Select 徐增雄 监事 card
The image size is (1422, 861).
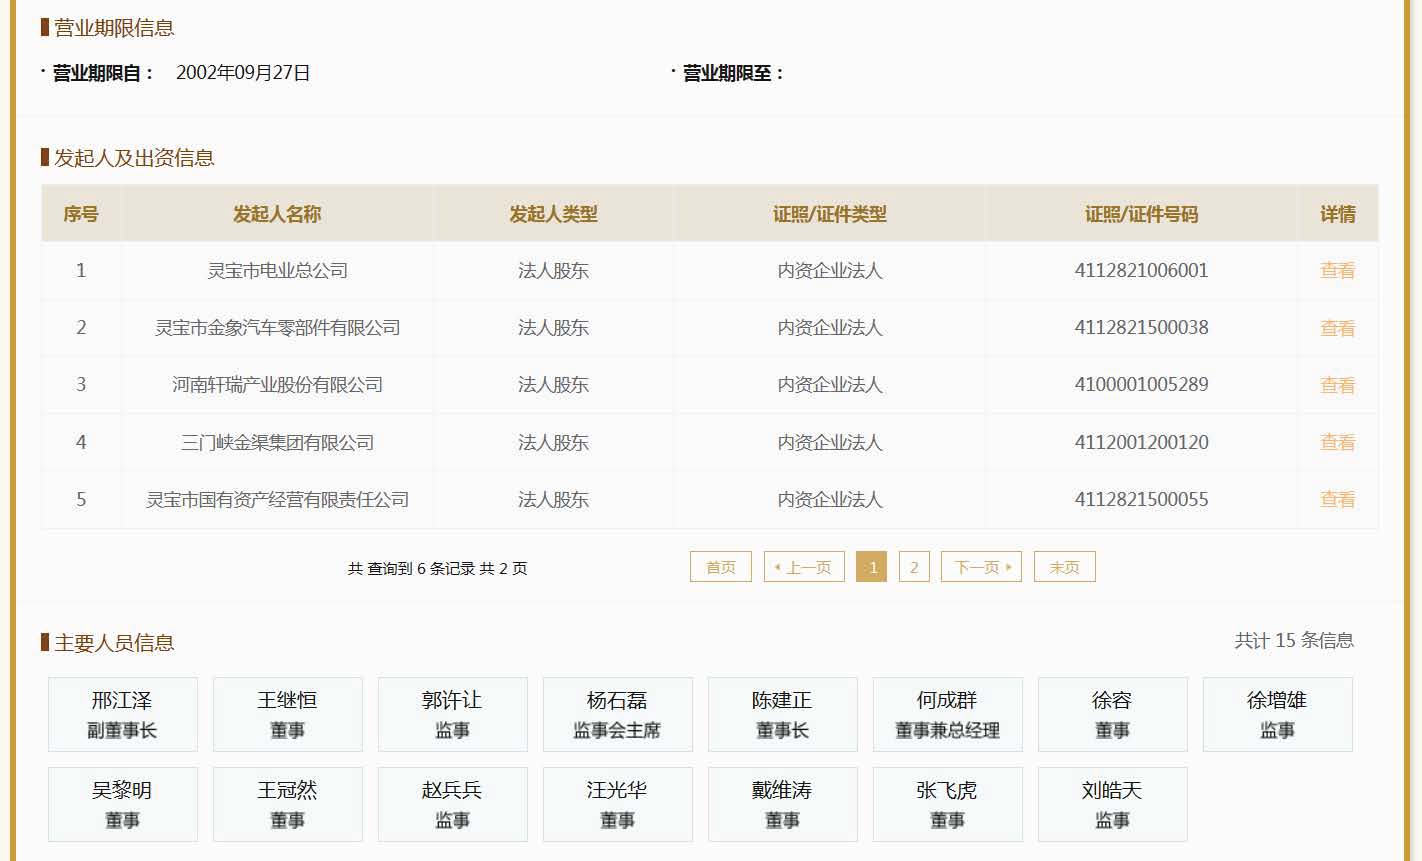pos(1278,714)
